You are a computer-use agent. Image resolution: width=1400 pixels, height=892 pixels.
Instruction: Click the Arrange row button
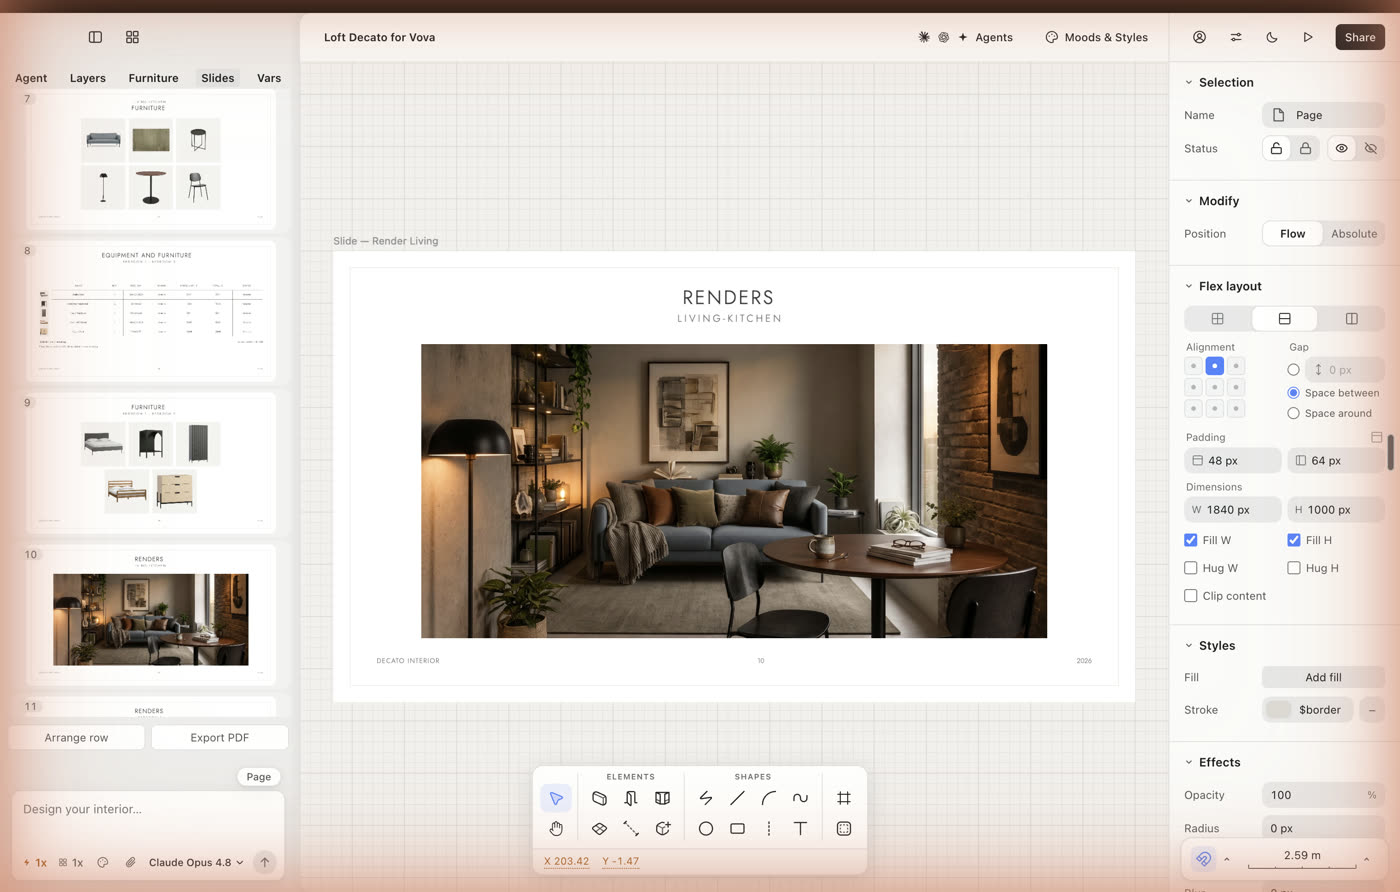tap(76, 738)
